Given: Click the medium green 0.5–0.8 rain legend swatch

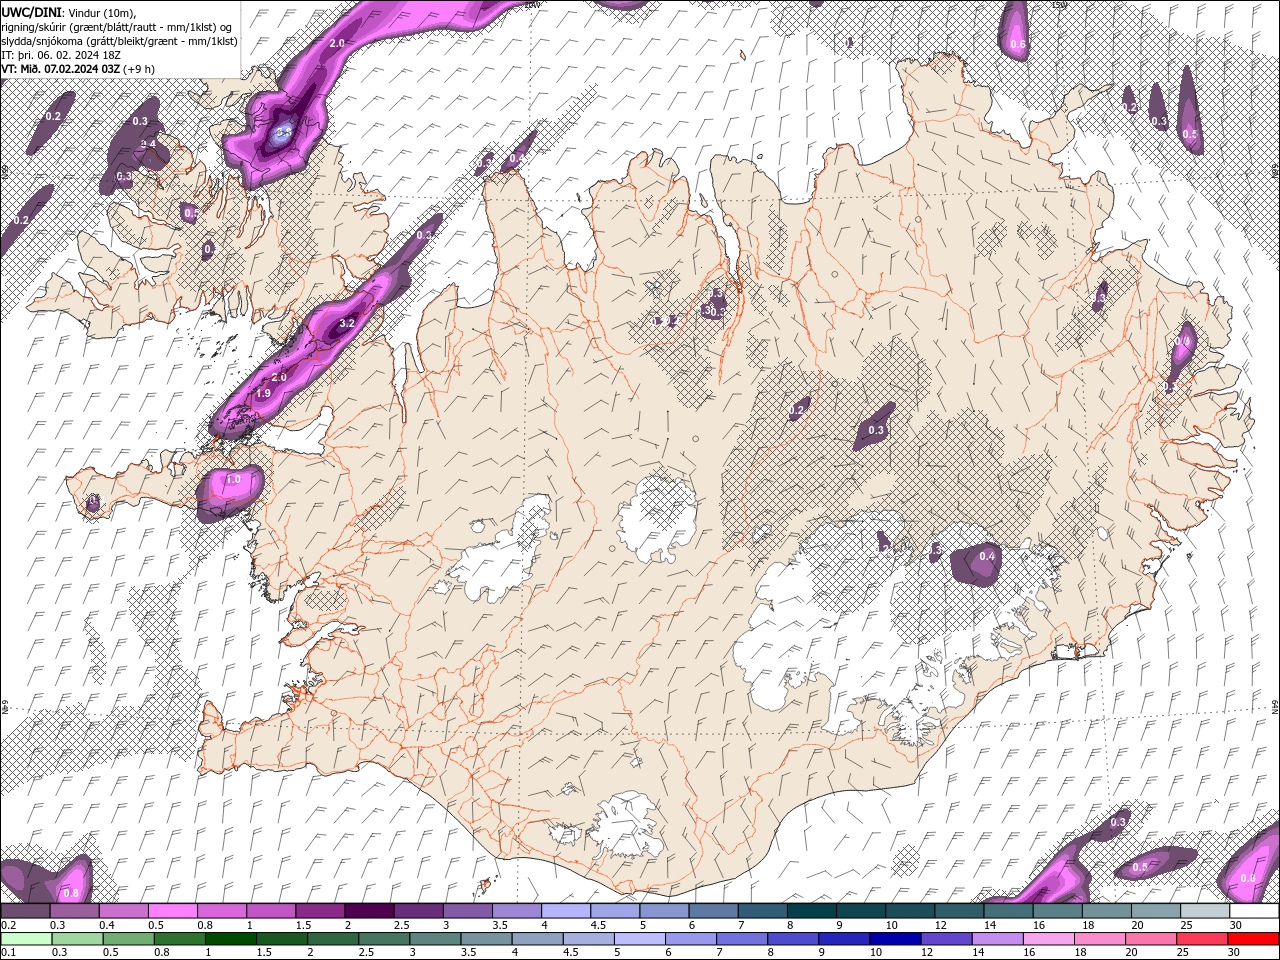Looking at the screenshot, I should coord(128,938).
